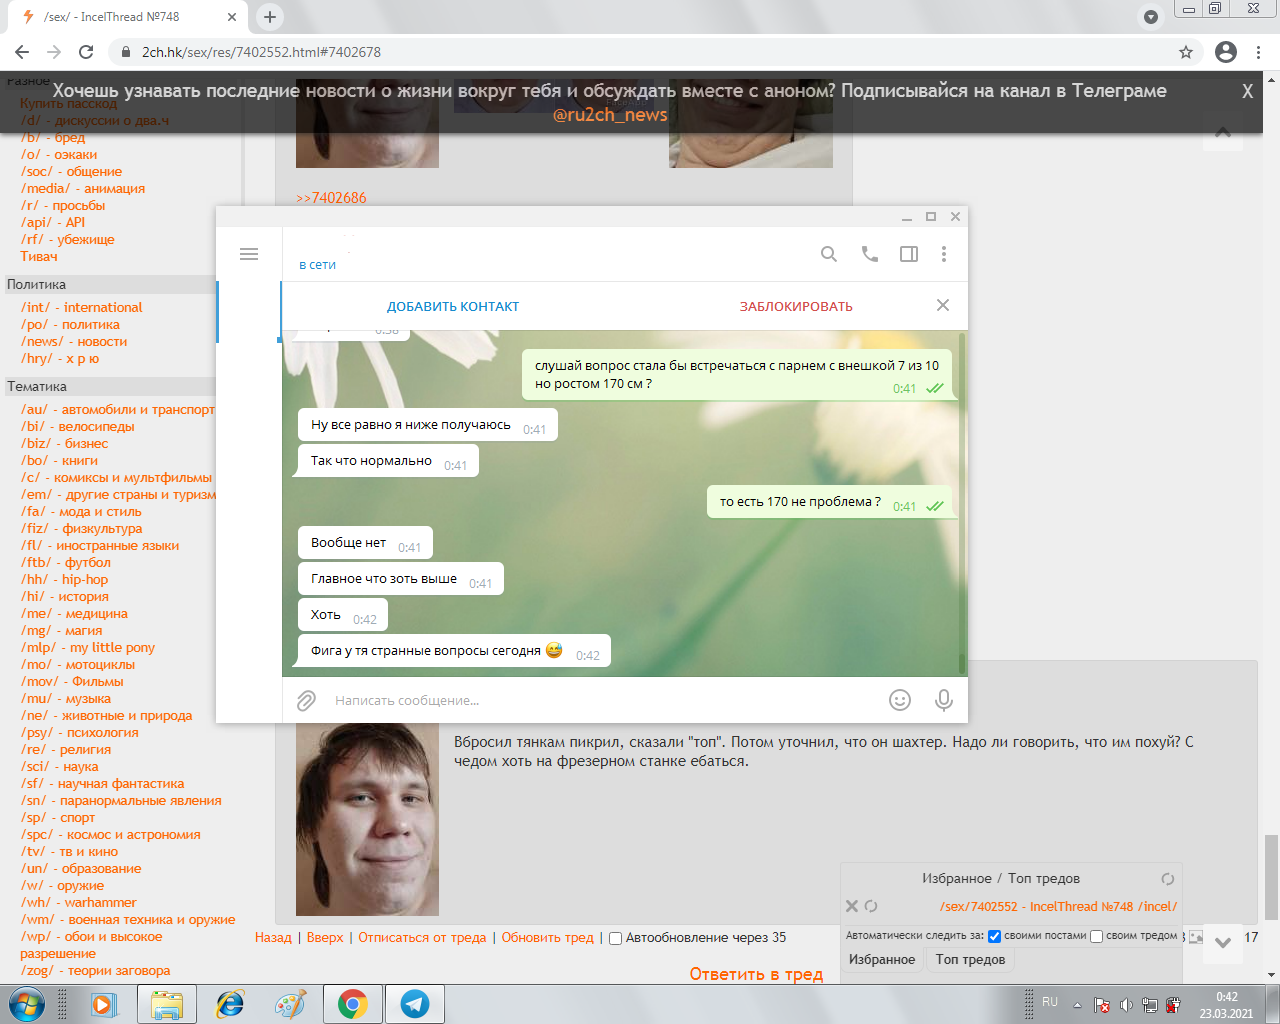Bookmark this page with the star
Screen dimensions: 1280x1024
1186,52
